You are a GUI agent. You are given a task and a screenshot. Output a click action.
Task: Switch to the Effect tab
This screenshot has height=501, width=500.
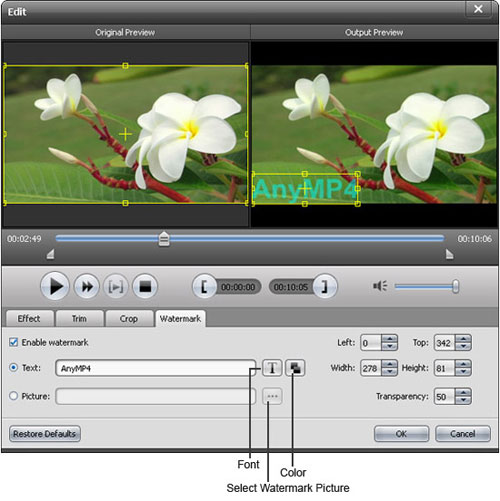(x=30, y=319)
